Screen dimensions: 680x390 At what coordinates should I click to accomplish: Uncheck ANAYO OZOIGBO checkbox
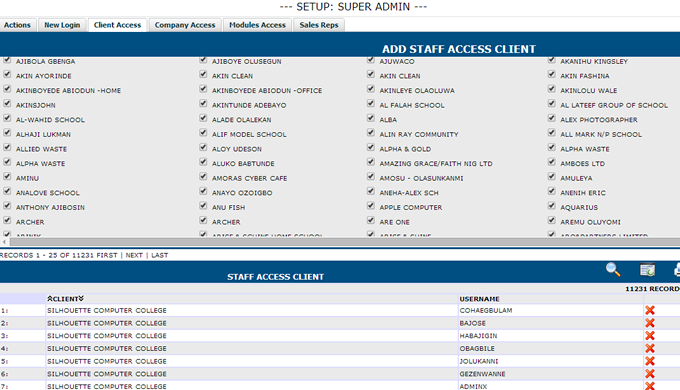[203, 191]
